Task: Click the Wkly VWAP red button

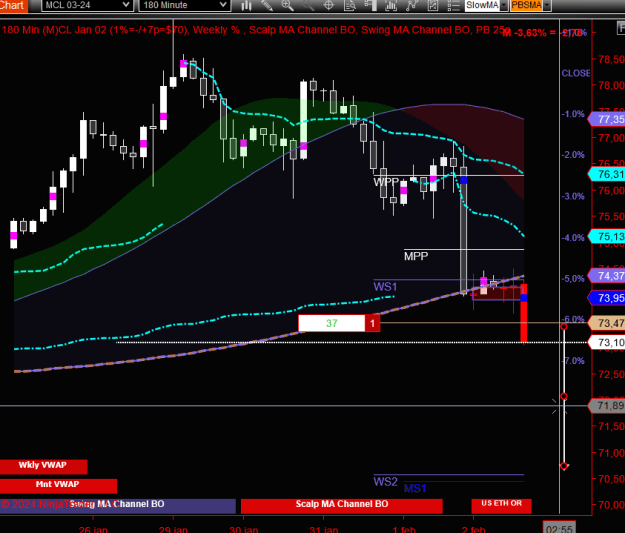Action: [43, 466]
